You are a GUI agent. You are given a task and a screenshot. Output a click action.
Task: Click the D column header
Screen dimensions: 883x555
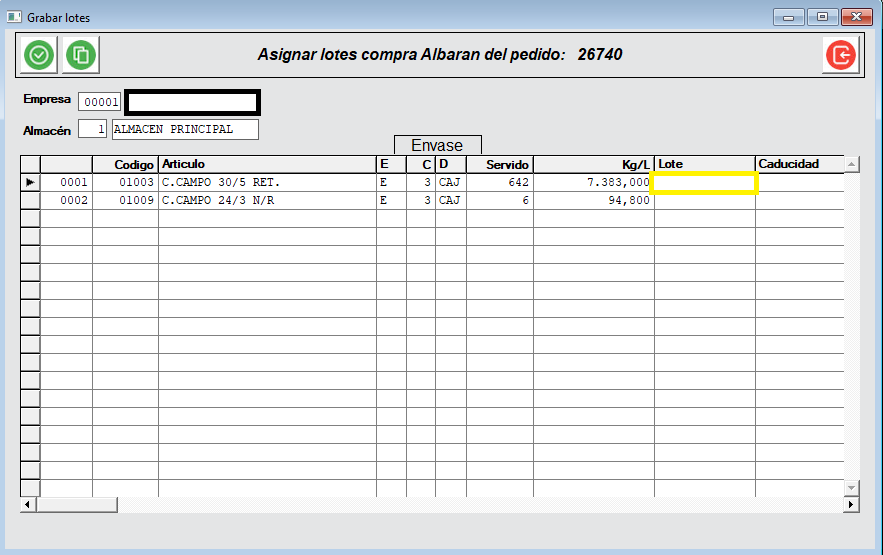point(451,164)
